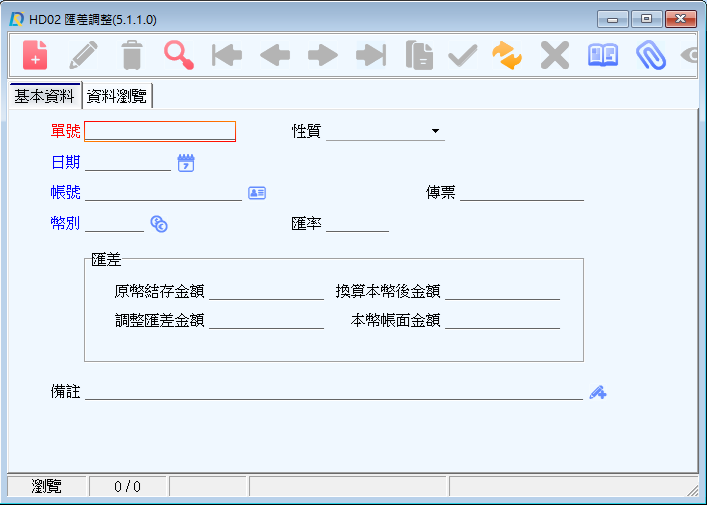Open the calendar picker next to 日期
The width and height of the screenshot is (707, 505).
186,163
